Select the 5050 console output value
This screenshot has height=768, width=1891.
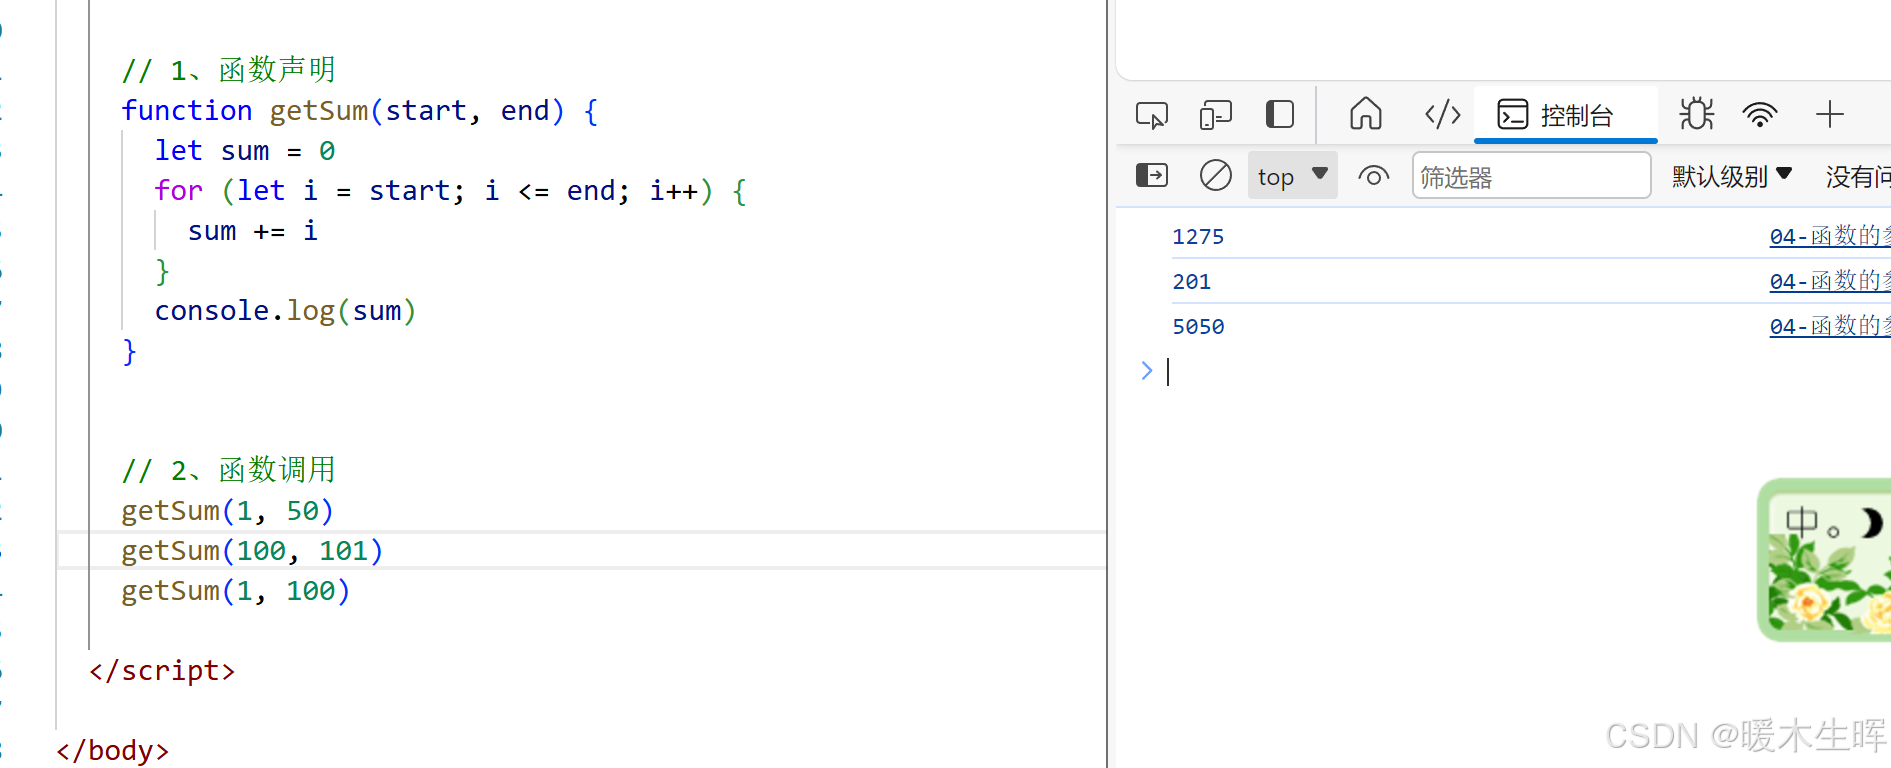[1198, 327]
